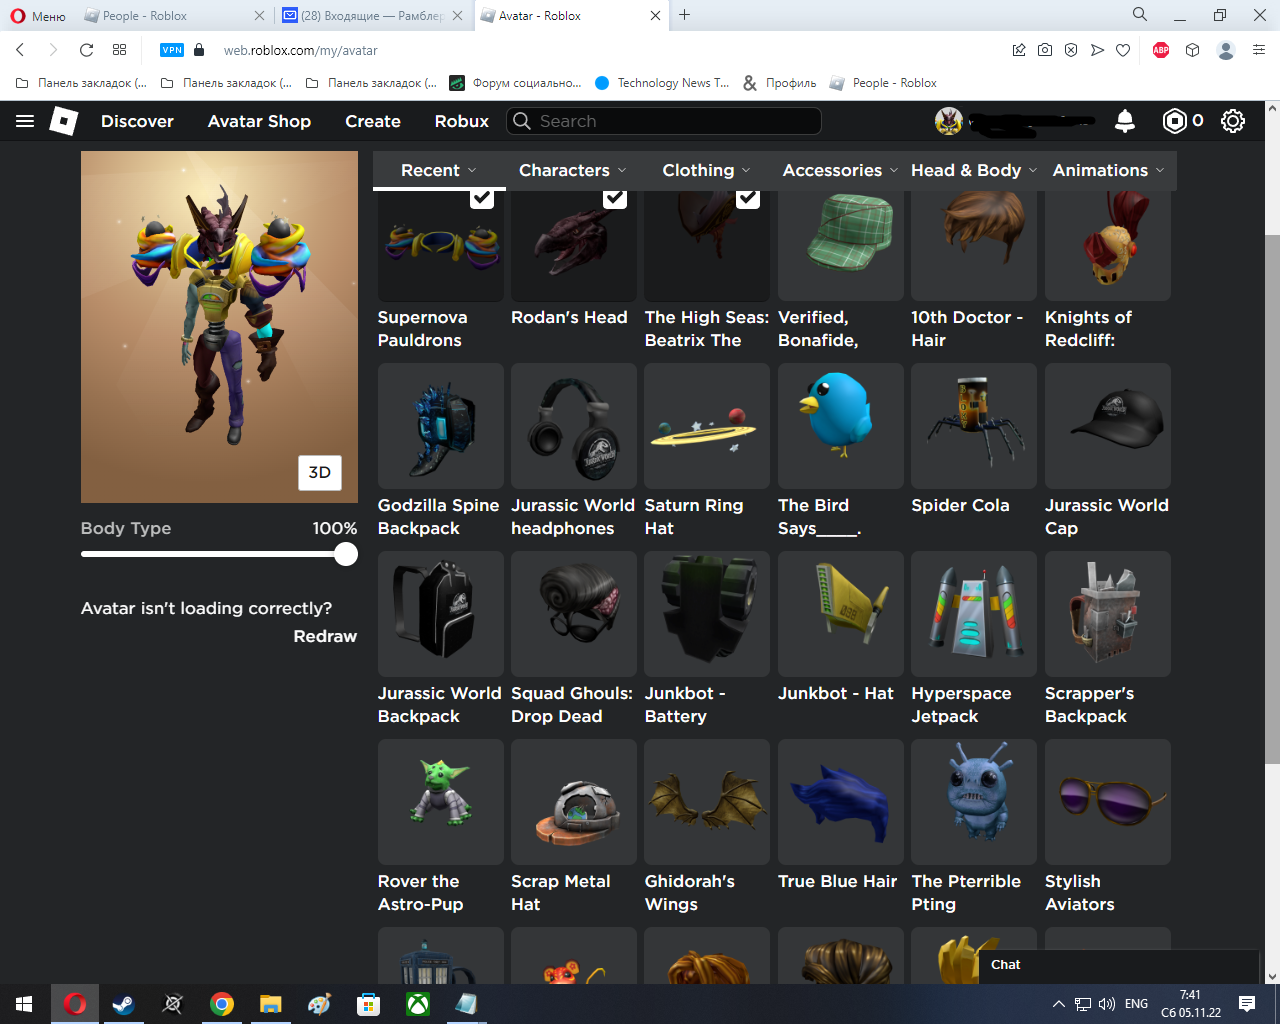The height and width of the screenshot is (1024, 1280).
Task: Equip Rover the Astro-Pup thumbnail
Action: click(x=441, y=802)
